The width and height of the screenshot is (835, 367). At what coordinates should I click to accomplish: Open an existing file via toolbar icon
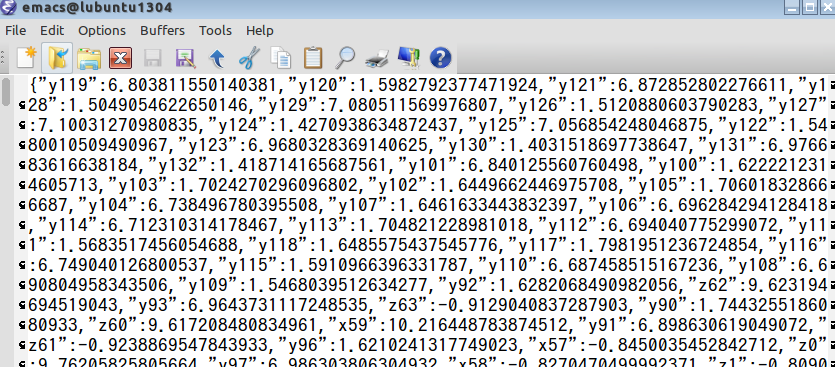point(58,58)
